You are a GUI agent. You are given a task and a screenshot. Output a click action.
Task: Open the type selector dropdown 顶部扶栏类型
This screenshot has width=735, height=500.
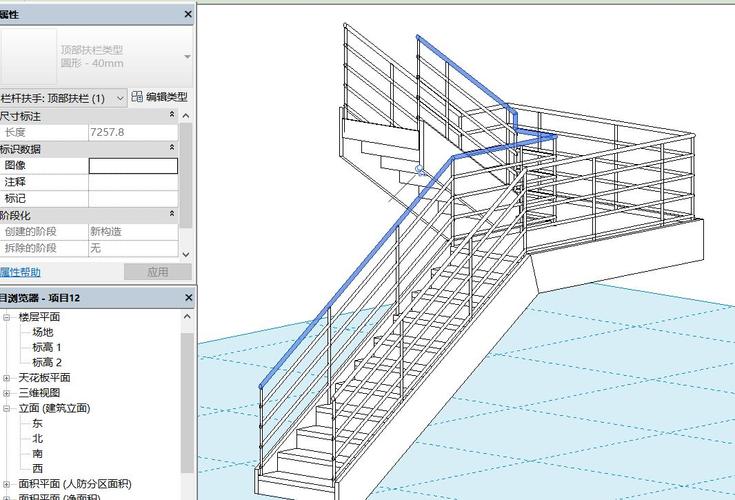pos(187,57)
